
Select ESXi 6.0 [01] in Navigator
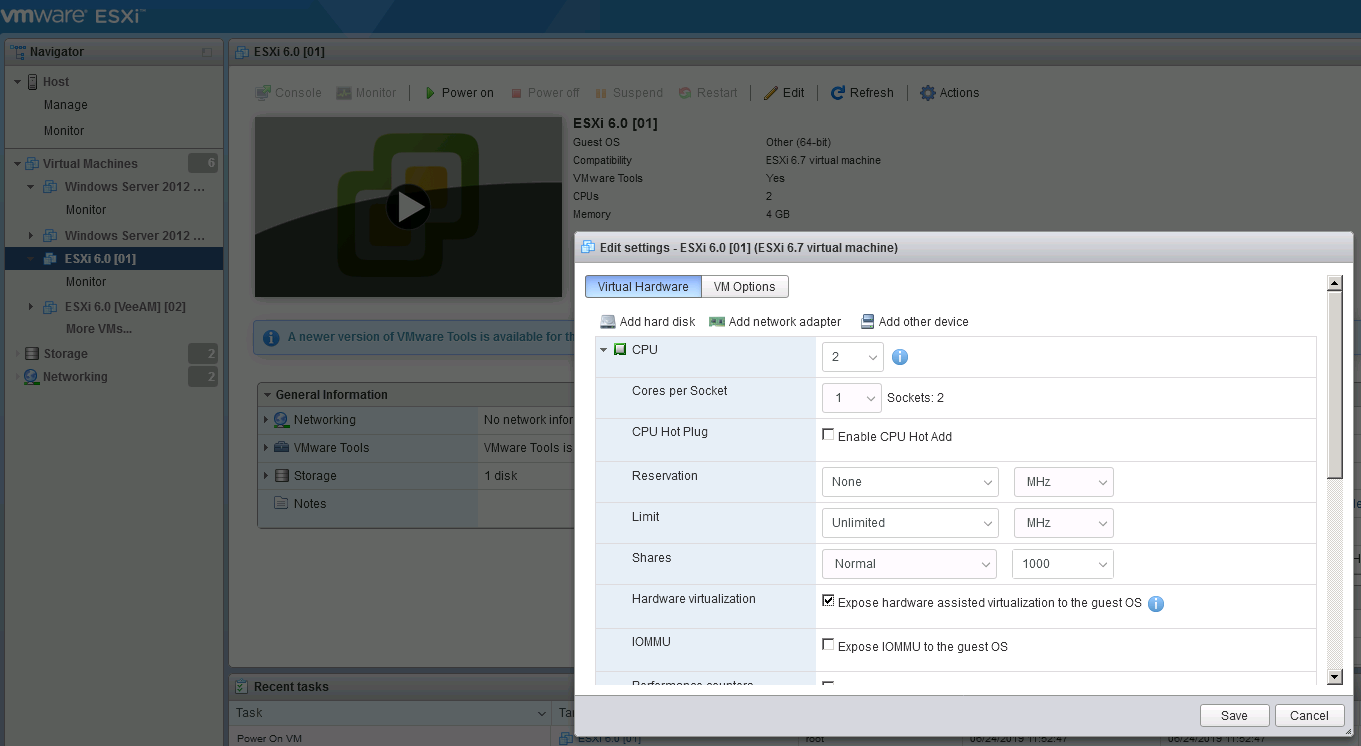[x=113, y=259]
